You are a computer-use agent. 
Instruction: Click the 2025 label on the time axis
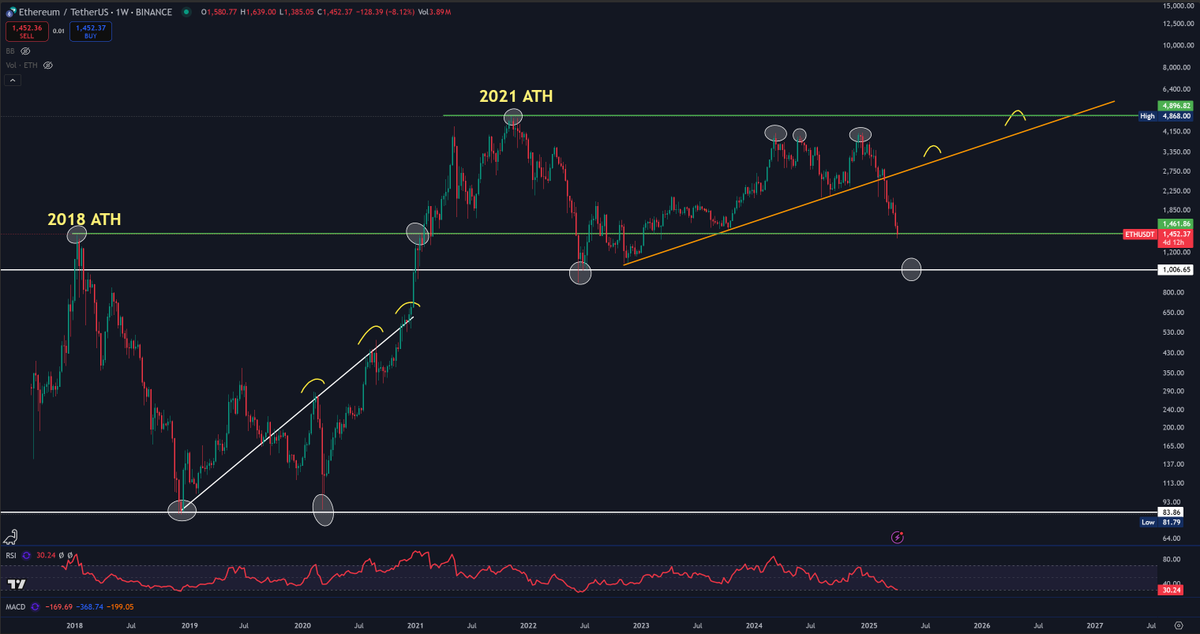(x=869, y=625)
